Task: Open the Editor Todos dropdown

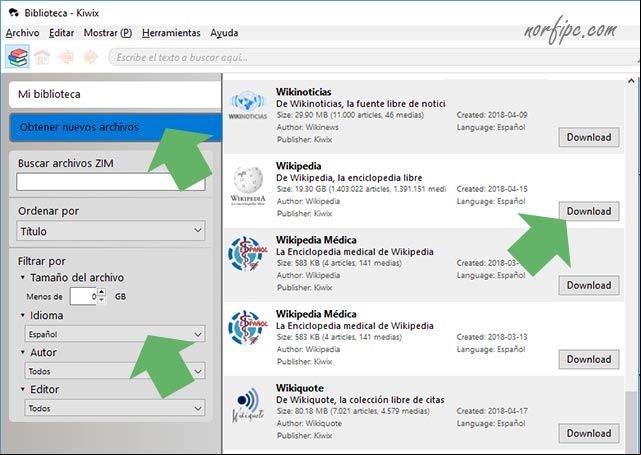Action: click(115, 408)
